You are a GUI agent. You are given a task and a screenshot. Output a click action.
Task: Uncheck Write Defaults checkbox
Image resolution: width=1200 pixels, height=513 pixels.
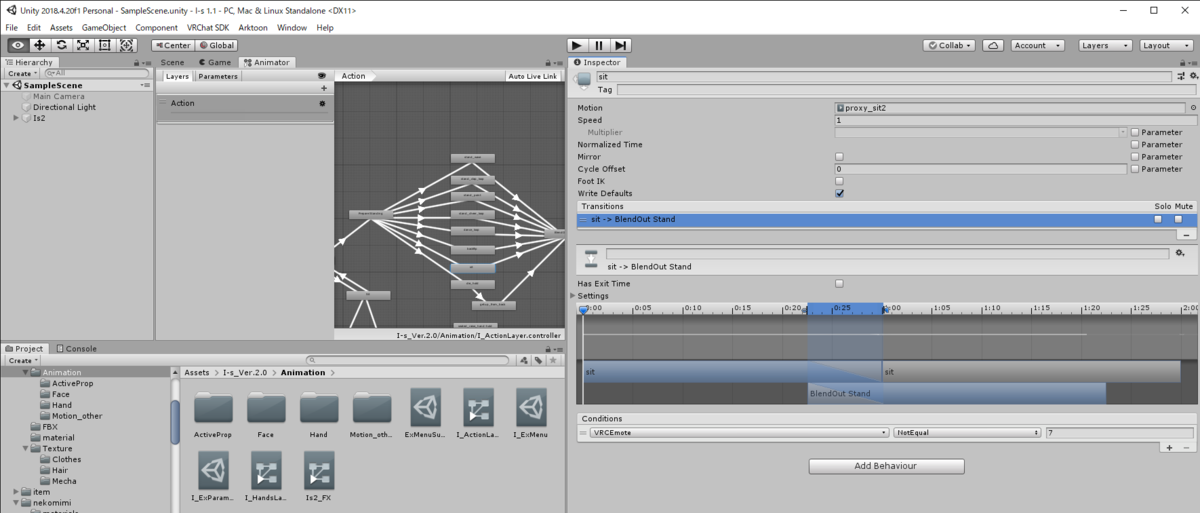(839, 193)
